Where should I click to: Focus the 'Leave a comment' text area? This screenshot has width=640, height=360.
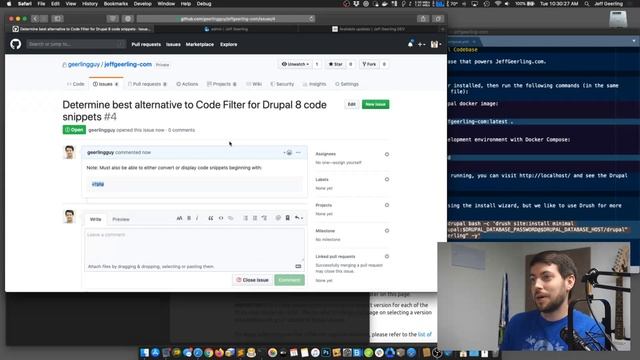[x=194, y=245]
